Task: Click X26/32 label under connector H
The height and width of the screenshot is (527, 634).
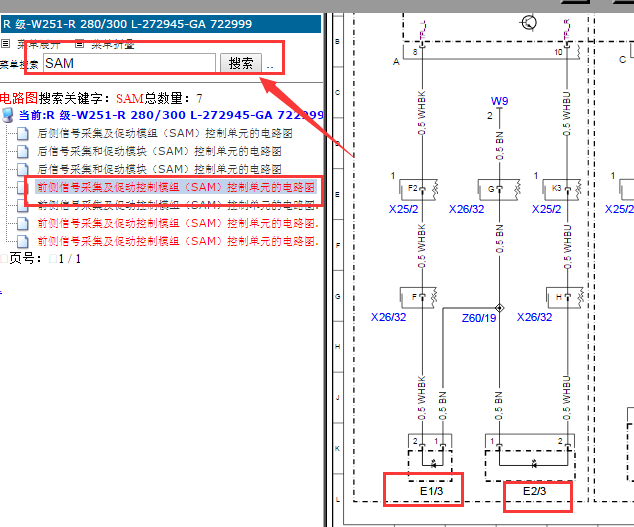Action: [x=534, y=317]
